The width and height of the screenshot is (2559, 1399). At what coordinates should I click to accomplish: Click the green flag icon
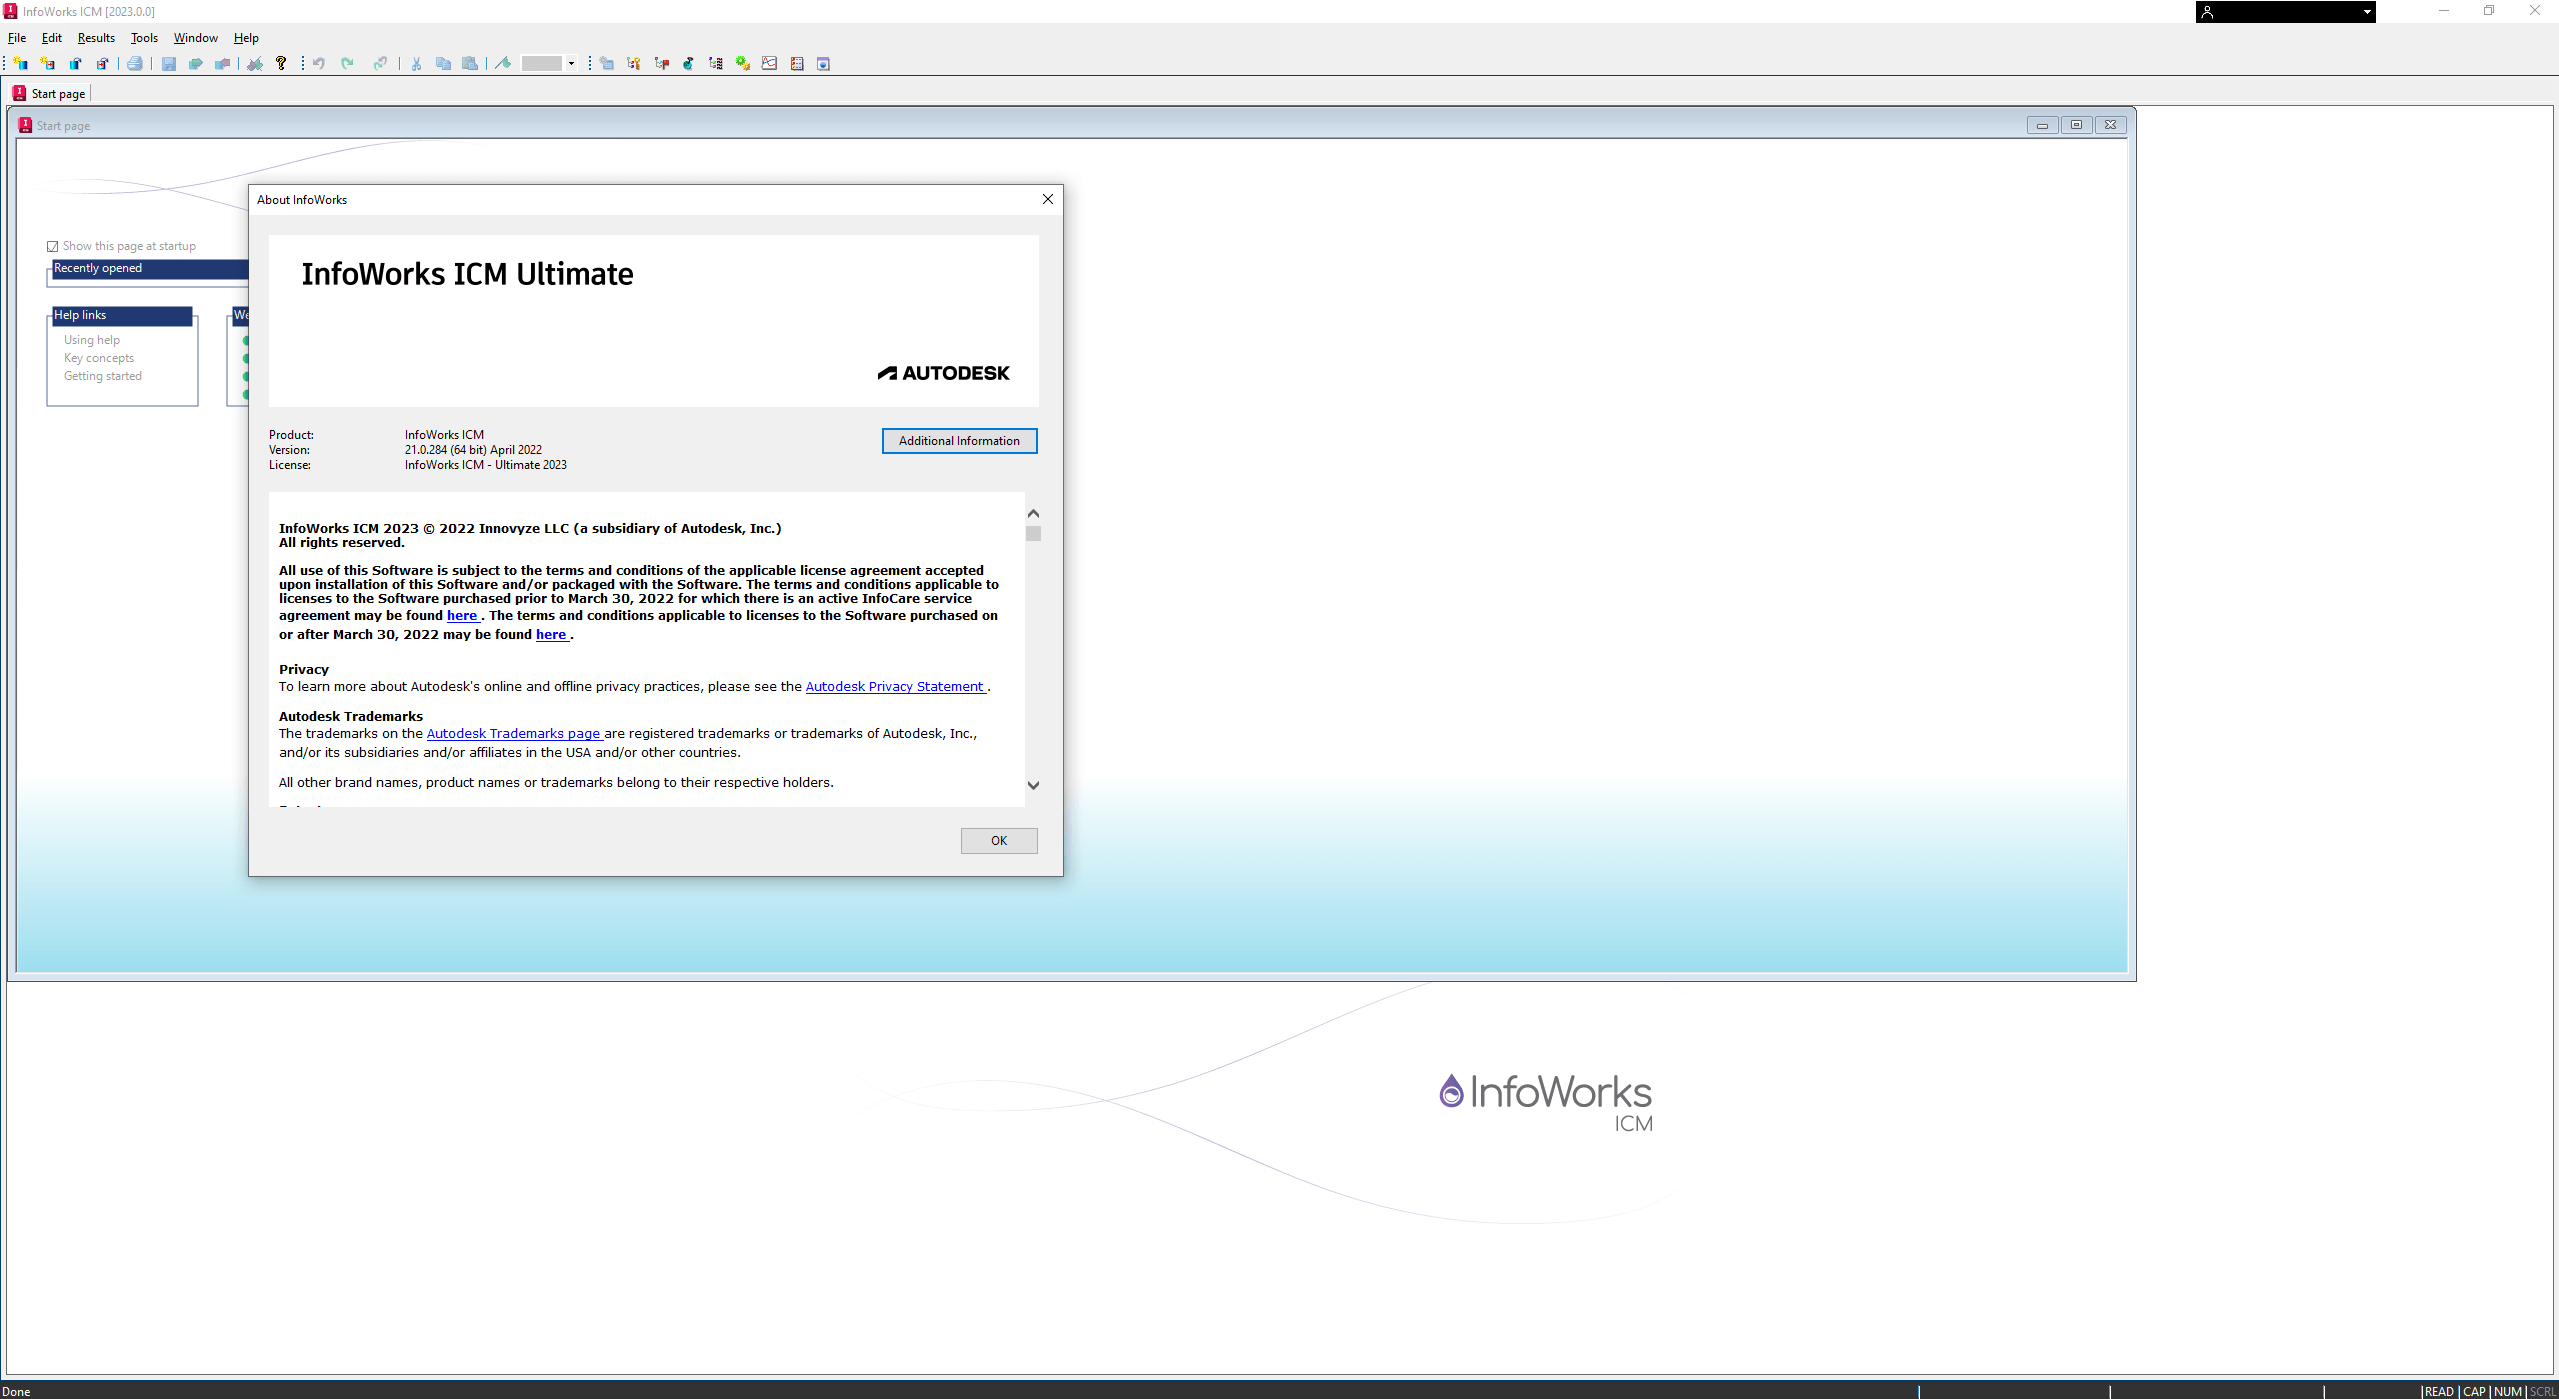503,63
